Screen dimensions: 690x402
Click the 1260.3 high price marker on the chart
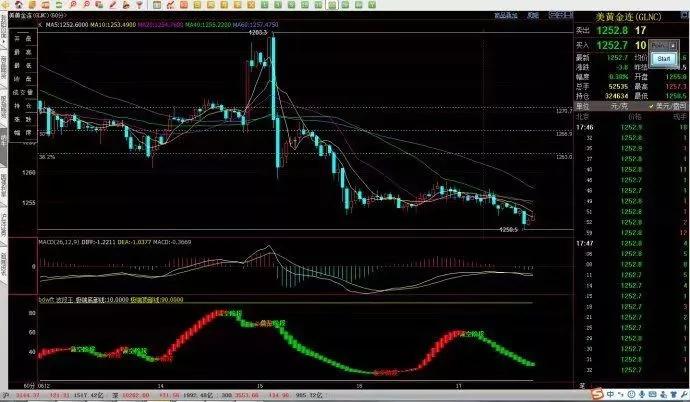pyautogui.click(x=258, y=33)
